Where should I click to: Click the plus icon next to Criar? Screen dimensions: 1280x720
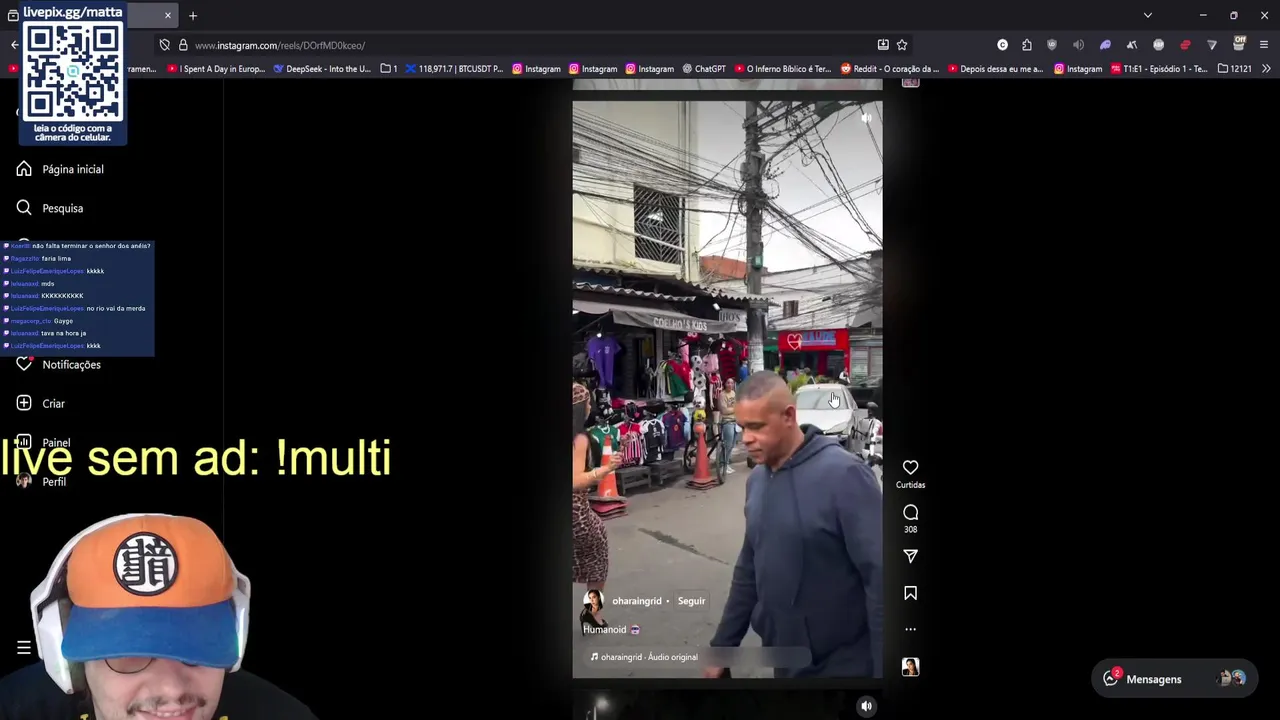24,403
